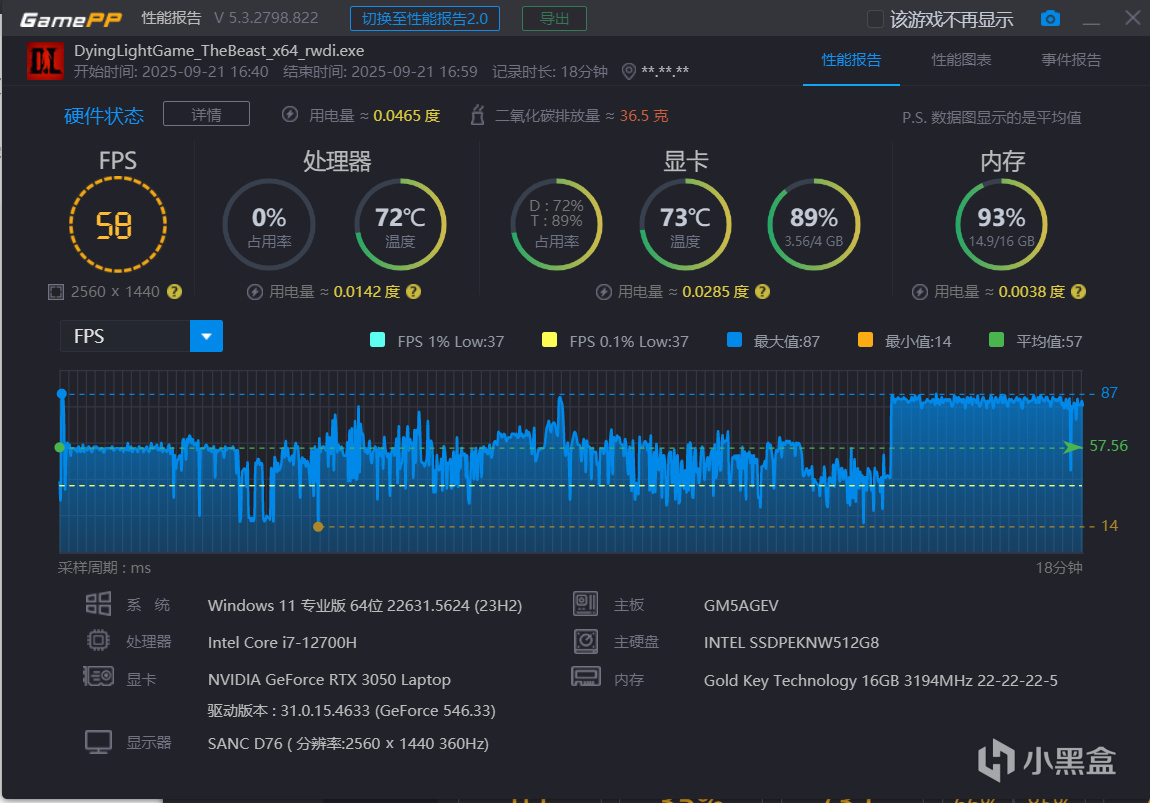Click 切换至性能报告2.0 button
This screenshot has height=803, width=1150.
coord(425,18)
